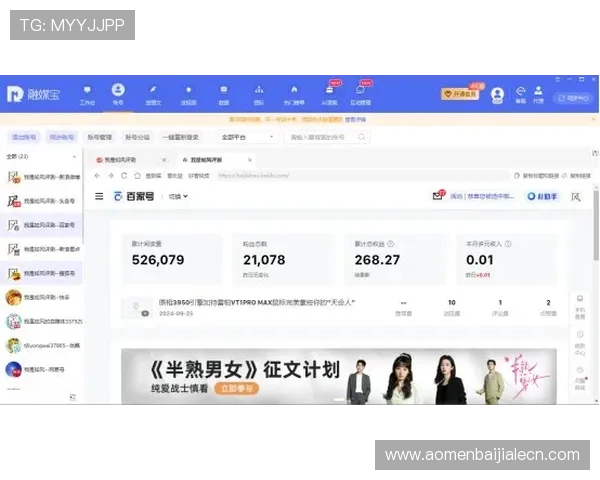The width and height of the screenshot is (600, 480).
Task: Focus the account search input field
Action: coord(327,137)
